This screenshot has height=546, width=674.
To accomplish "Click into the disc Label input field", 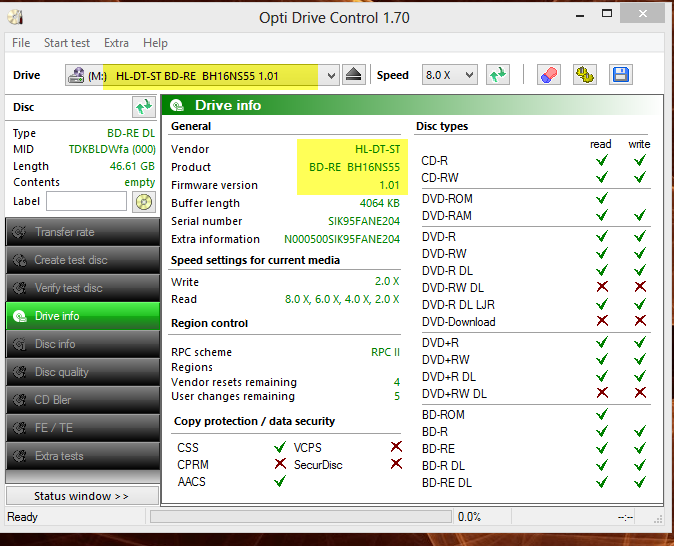I will click(x=86, y=201).
